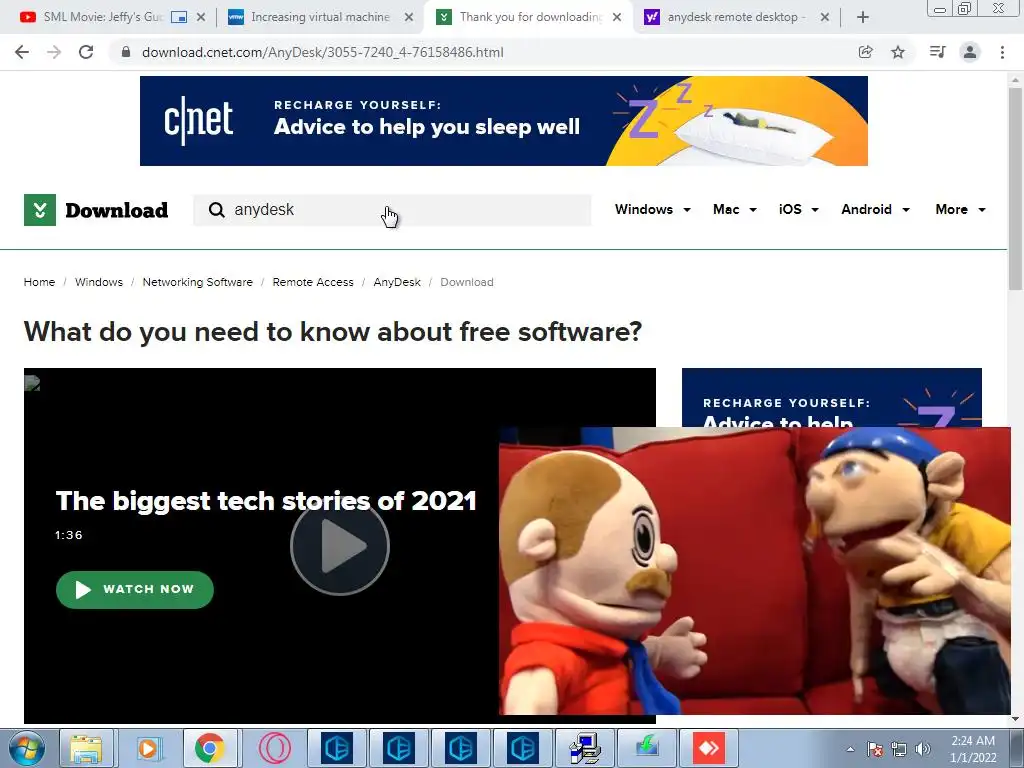The width and height of the screenshot is (1024, 768).
Task: Bookmark this page with the star icon
Action: point(898,52)
